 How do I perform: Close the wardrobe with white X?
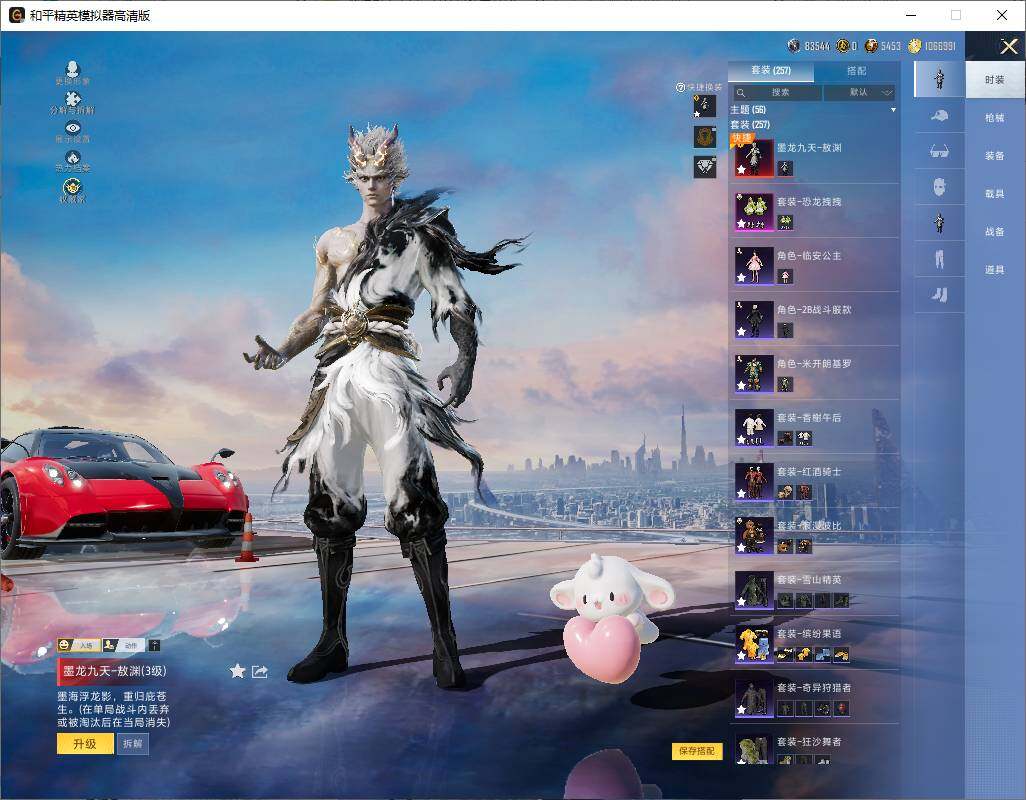tap(1008, 46)
